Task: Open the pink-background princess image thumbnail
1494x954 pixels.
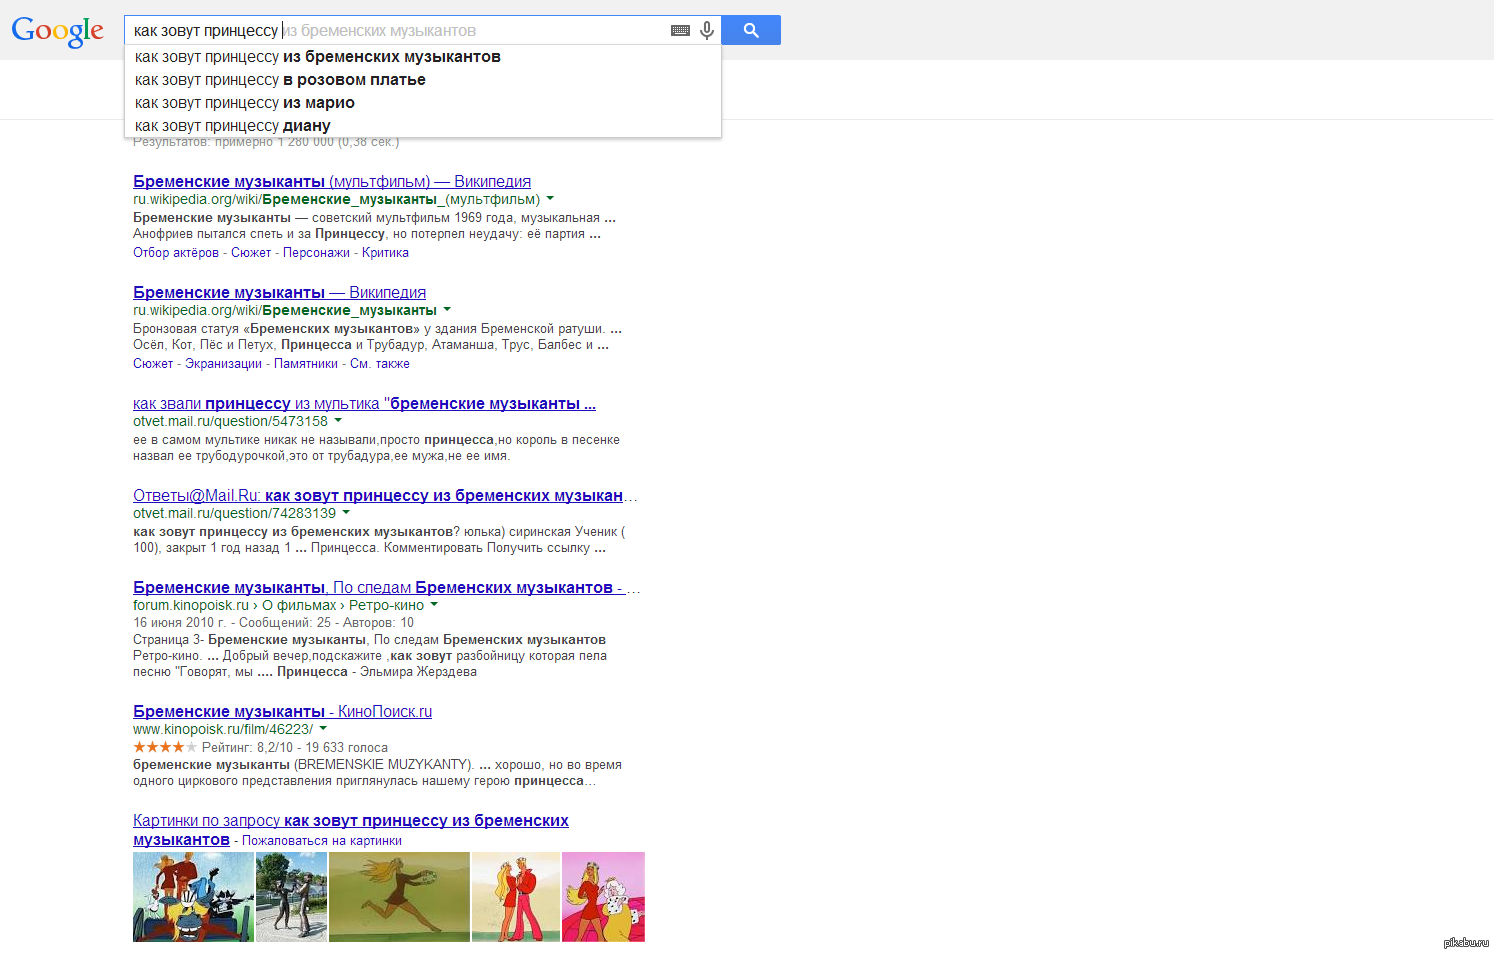Action: (x=603, y=897)
